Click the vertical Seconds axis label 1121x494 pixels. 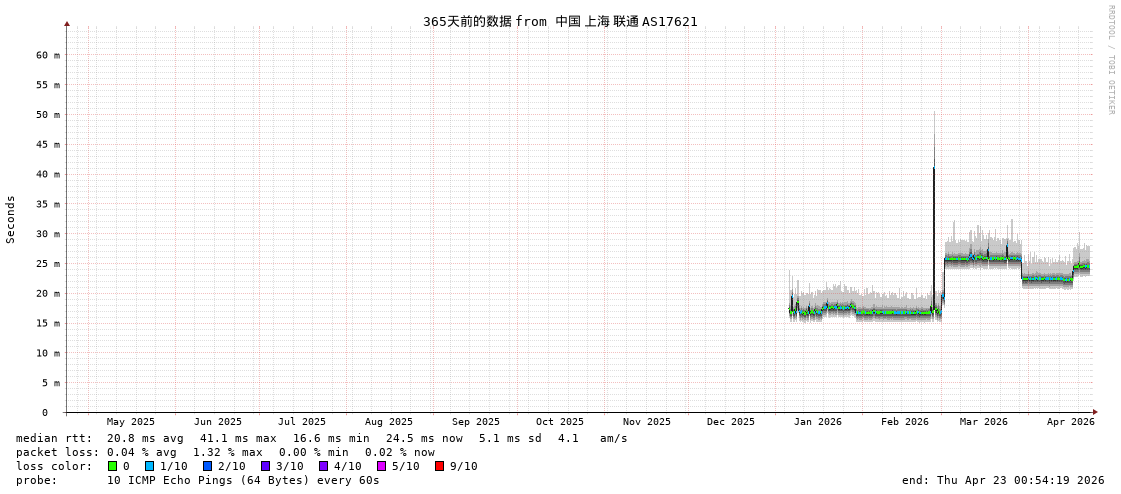pos(11,219)
